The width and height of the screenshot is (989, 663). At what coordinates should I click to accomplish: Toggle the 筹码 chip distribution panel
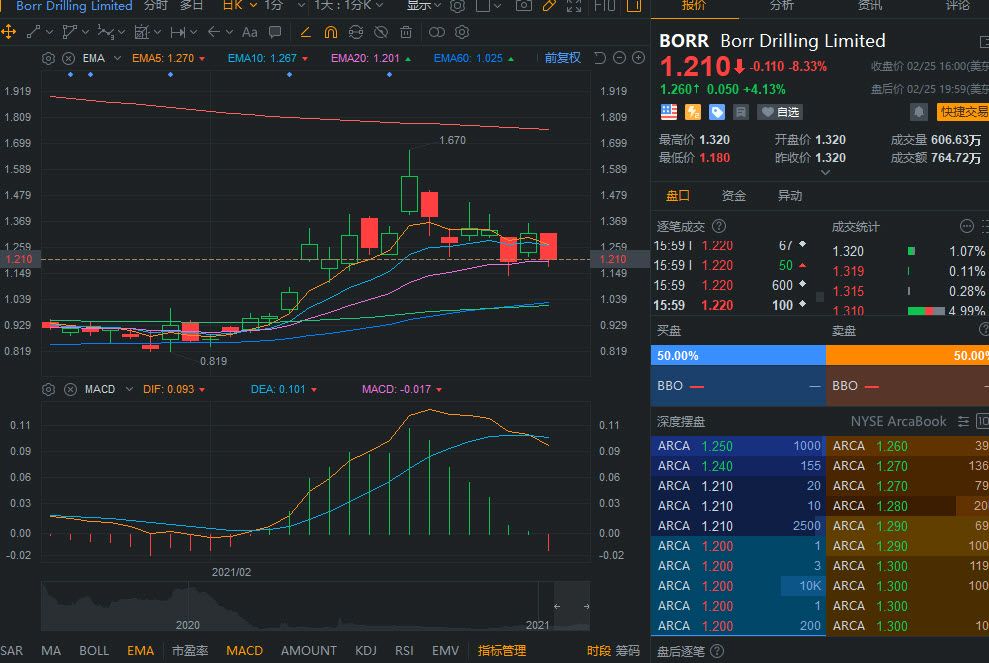[628, 651]
